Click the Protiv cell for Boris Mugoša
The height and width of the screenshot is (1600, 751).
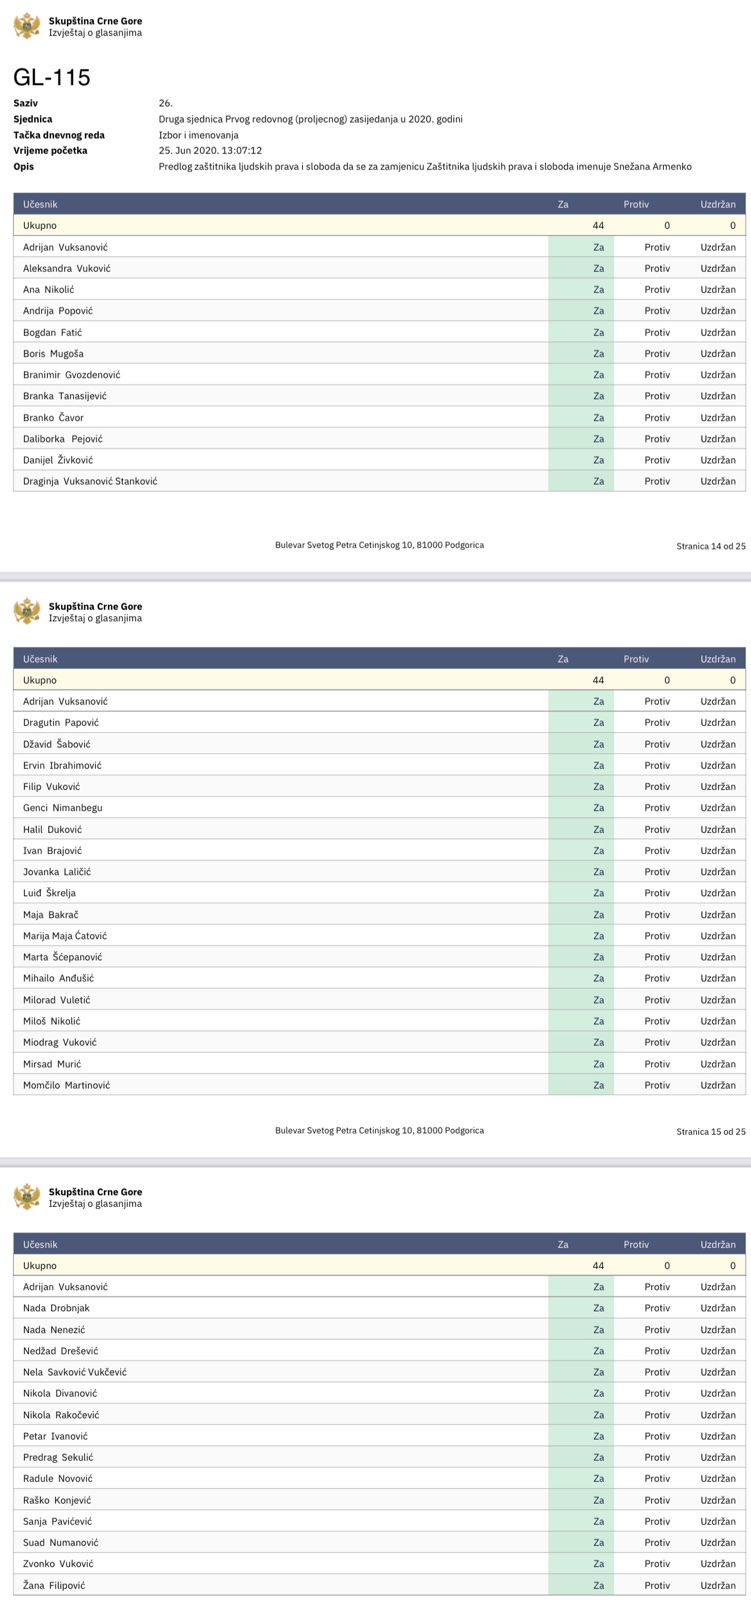coord(657,353)
